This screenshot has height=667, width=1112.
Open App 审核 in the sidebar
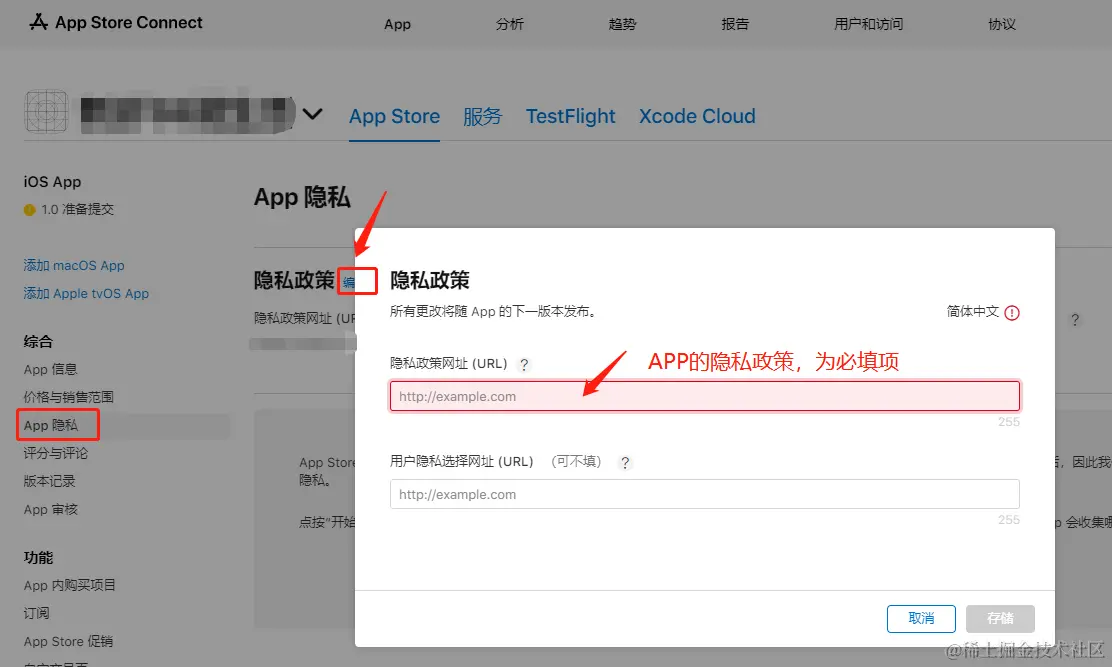point(50,510)
